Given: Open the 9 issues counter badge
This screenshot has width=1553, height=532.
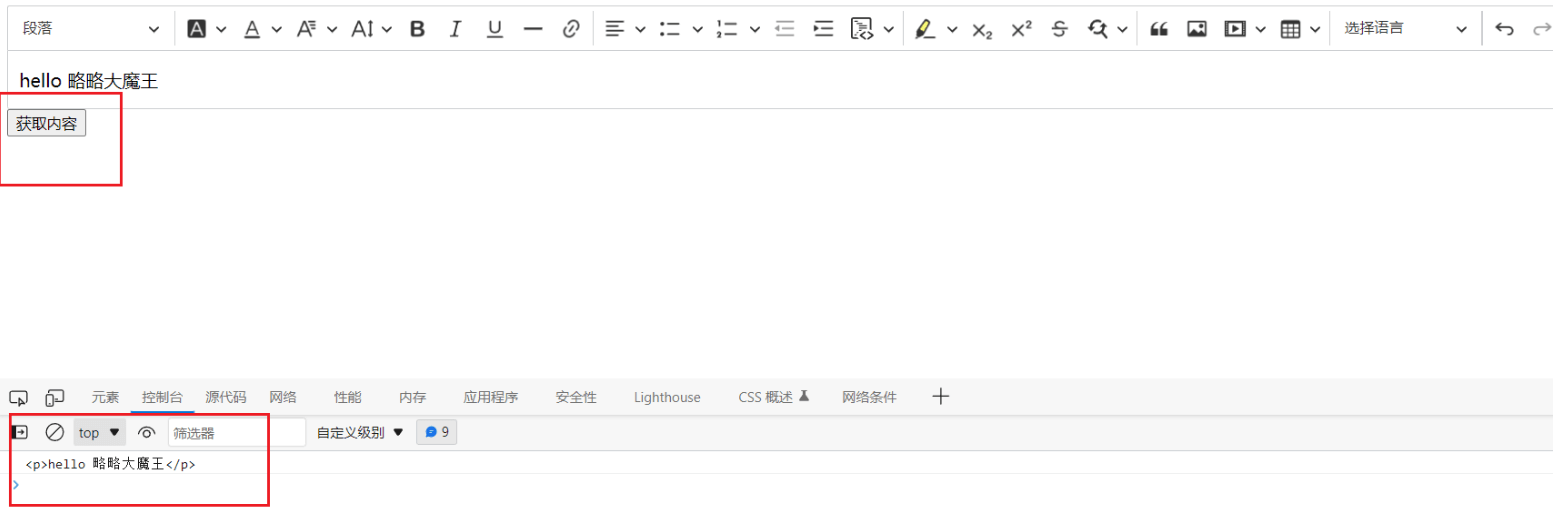Looking at the screenshot, I should (436, 432).
